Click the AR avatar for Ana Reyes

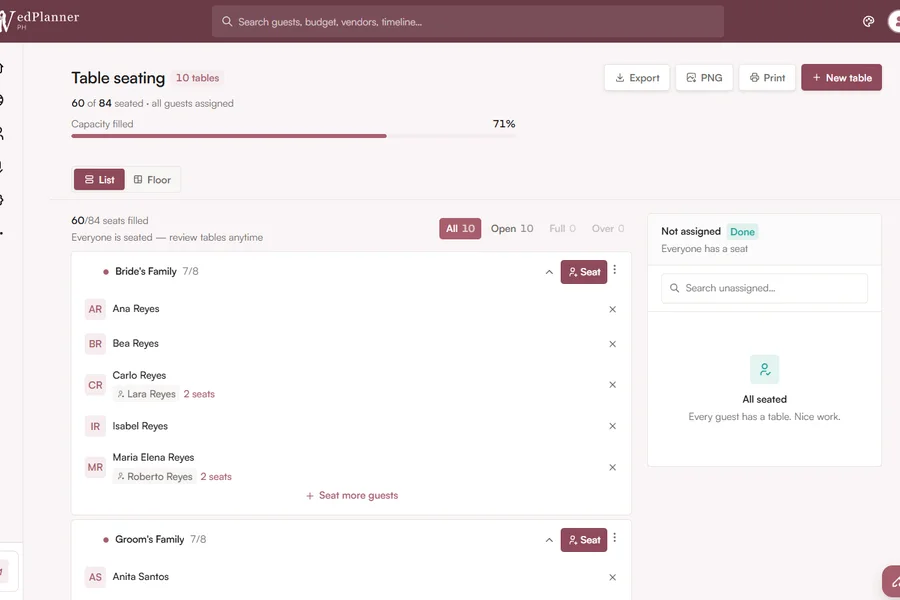pos(95,309)
